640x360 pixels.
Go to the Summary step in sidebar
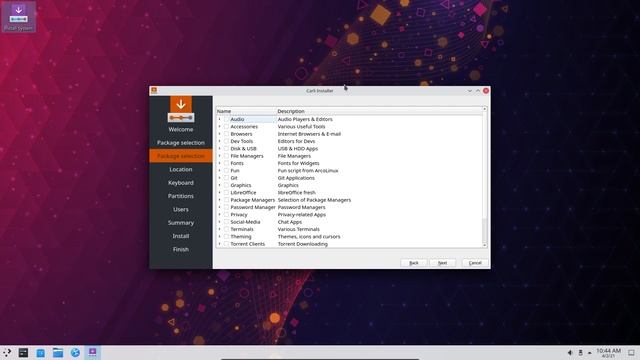pyautogui.click(x=181, y=223)
